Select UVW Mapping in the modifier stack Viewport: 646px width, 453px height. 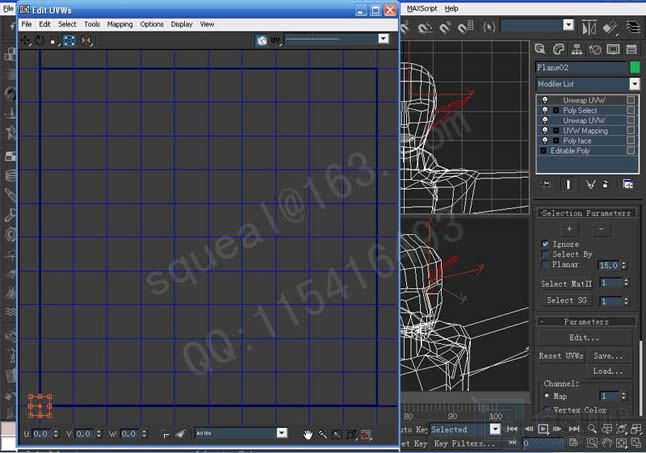[x=585, y=130]
